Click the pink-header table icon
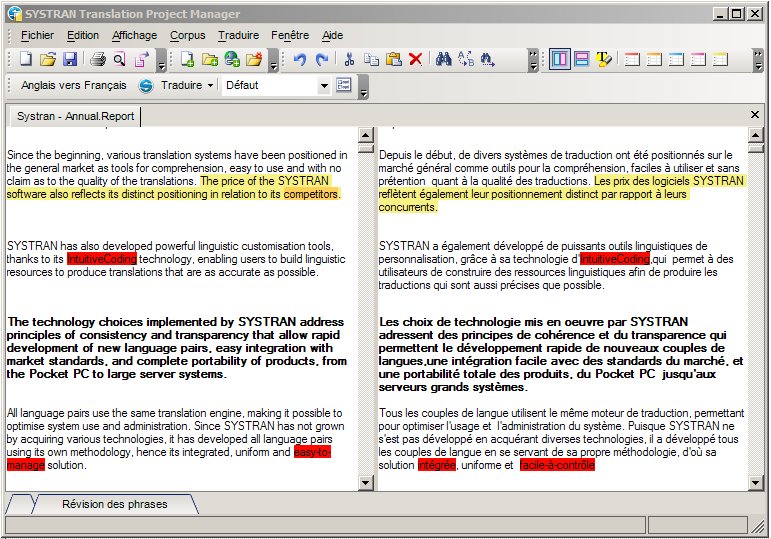Image resolution: width=771 pixels, height=539 pixels. (x=698, y=60)
